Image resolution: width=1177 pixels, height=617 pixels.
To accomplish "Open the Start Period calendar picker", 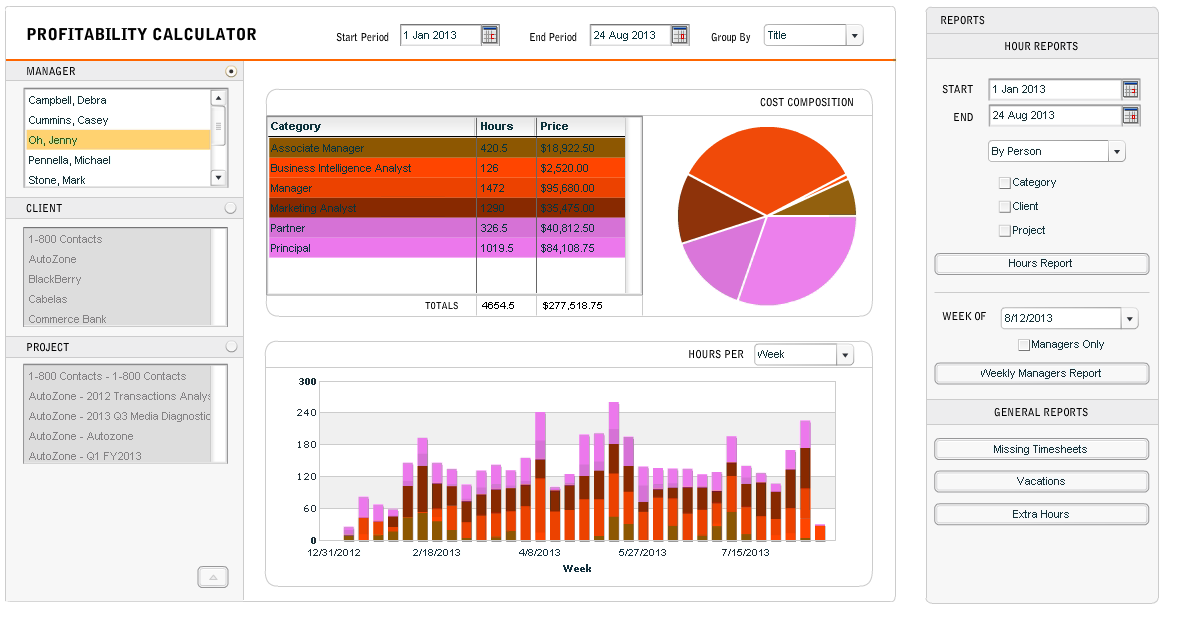I will pos(489,35).
